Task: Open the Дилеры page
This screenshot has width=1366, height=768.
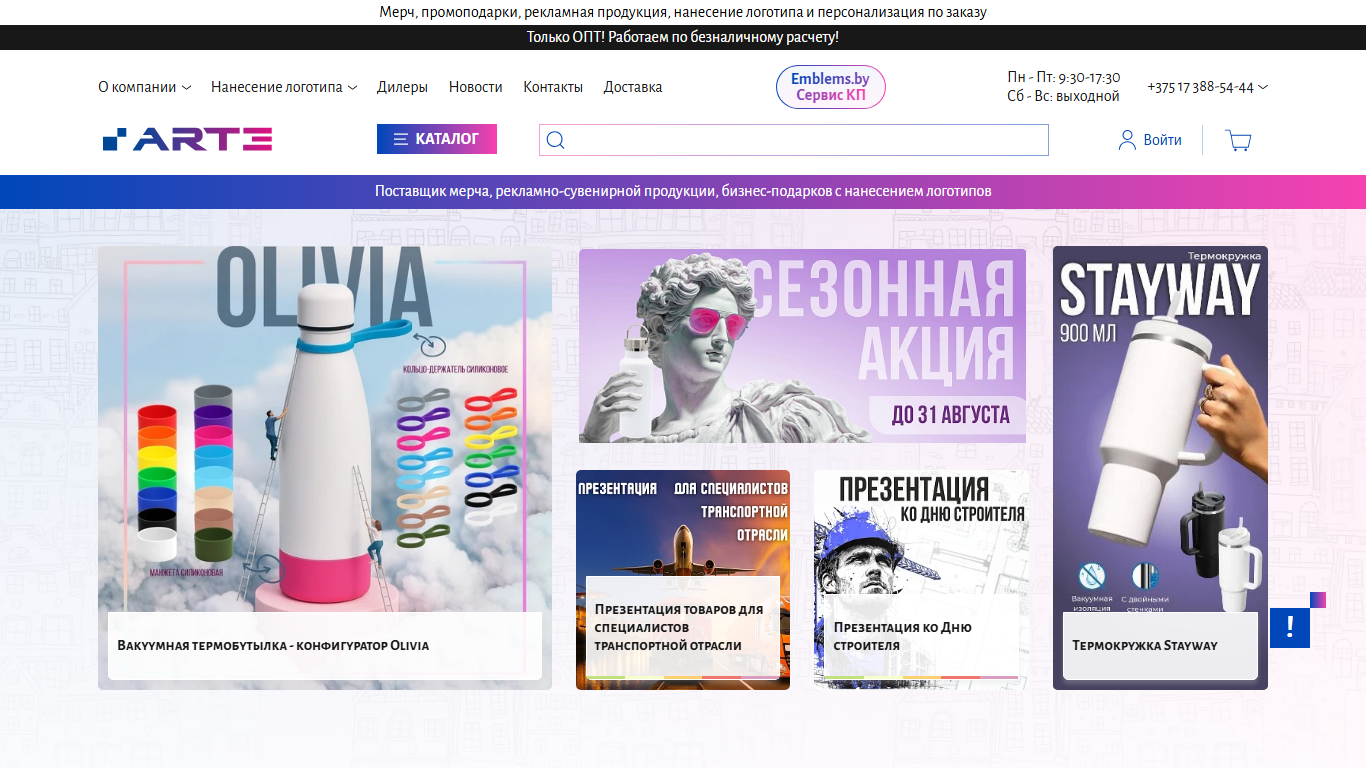Action: point(402,87)
